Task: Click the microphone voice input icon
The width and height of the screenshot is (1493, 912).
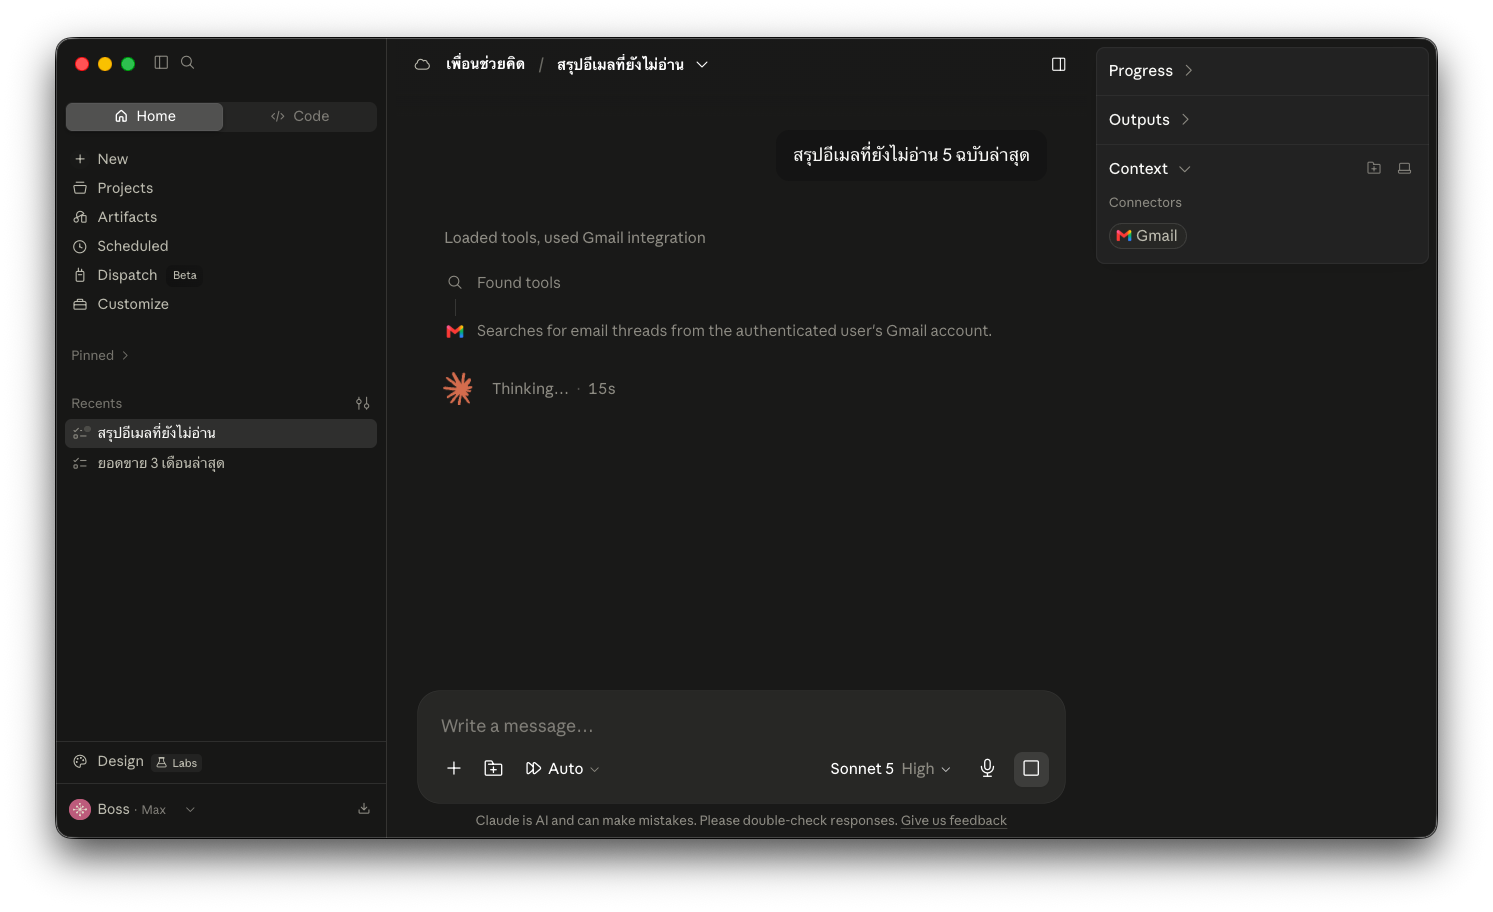Action: coord(987,768)
